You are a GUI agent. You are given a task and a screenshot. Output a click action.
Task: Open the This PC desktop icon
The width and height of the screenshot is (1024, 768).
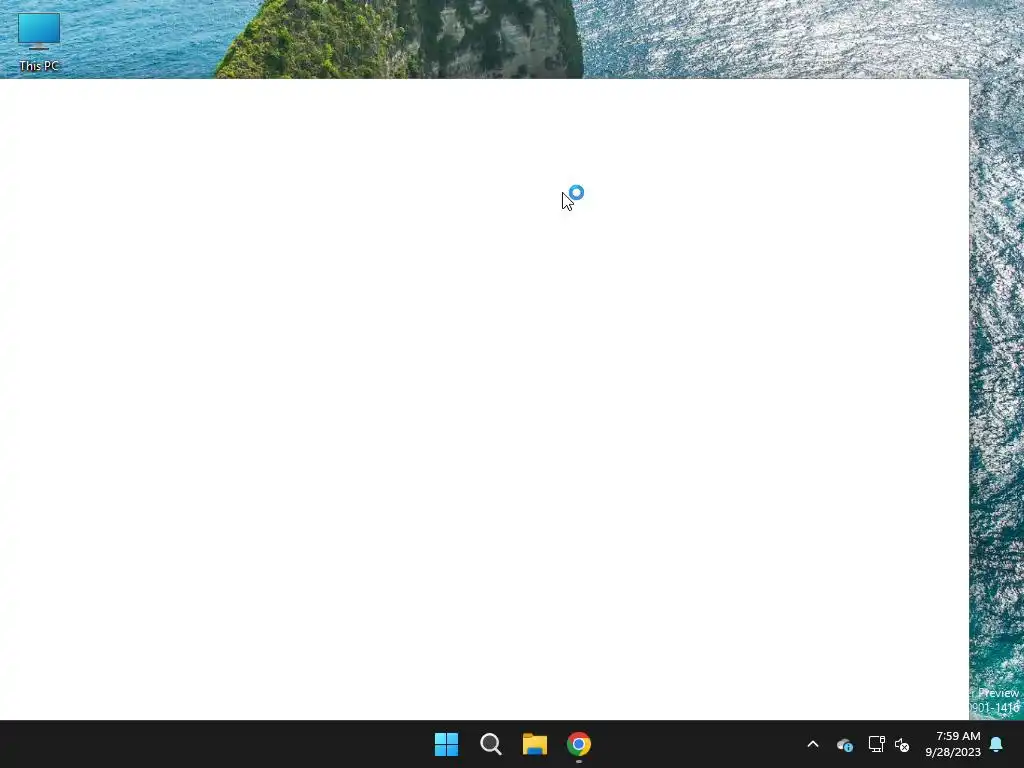tap(39, 42)
